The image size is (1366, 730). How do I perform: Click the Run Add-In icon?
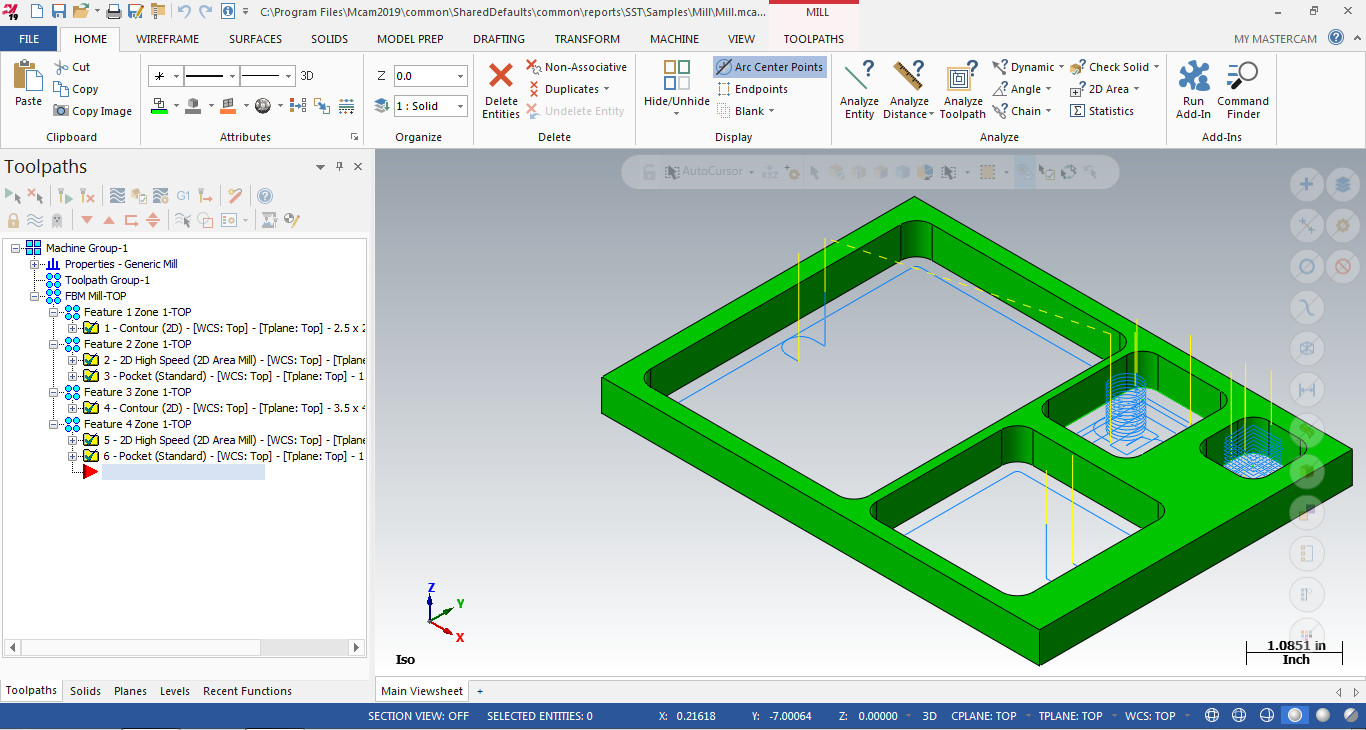[1193, 89]
